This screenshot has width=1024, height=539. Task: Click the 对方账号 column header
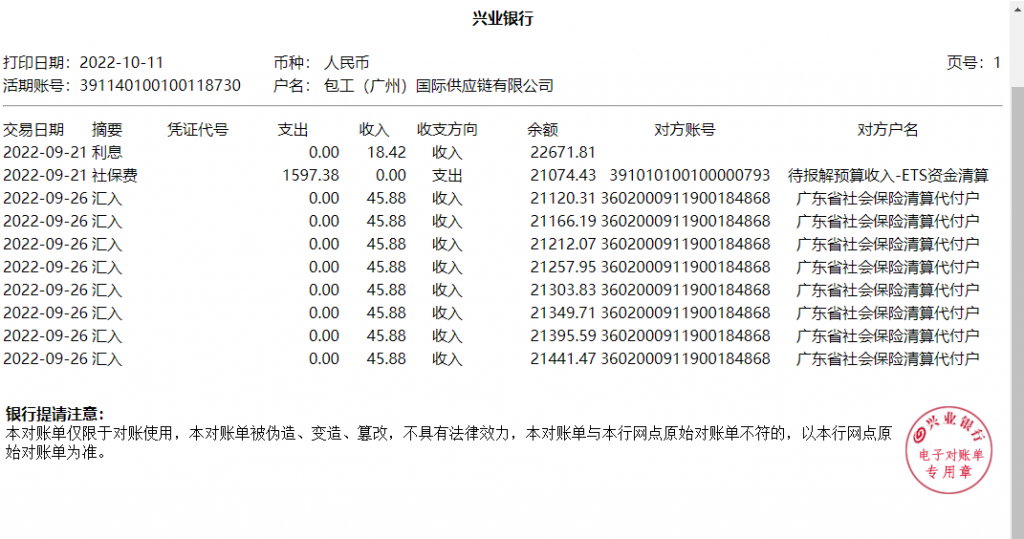point(685,130)
